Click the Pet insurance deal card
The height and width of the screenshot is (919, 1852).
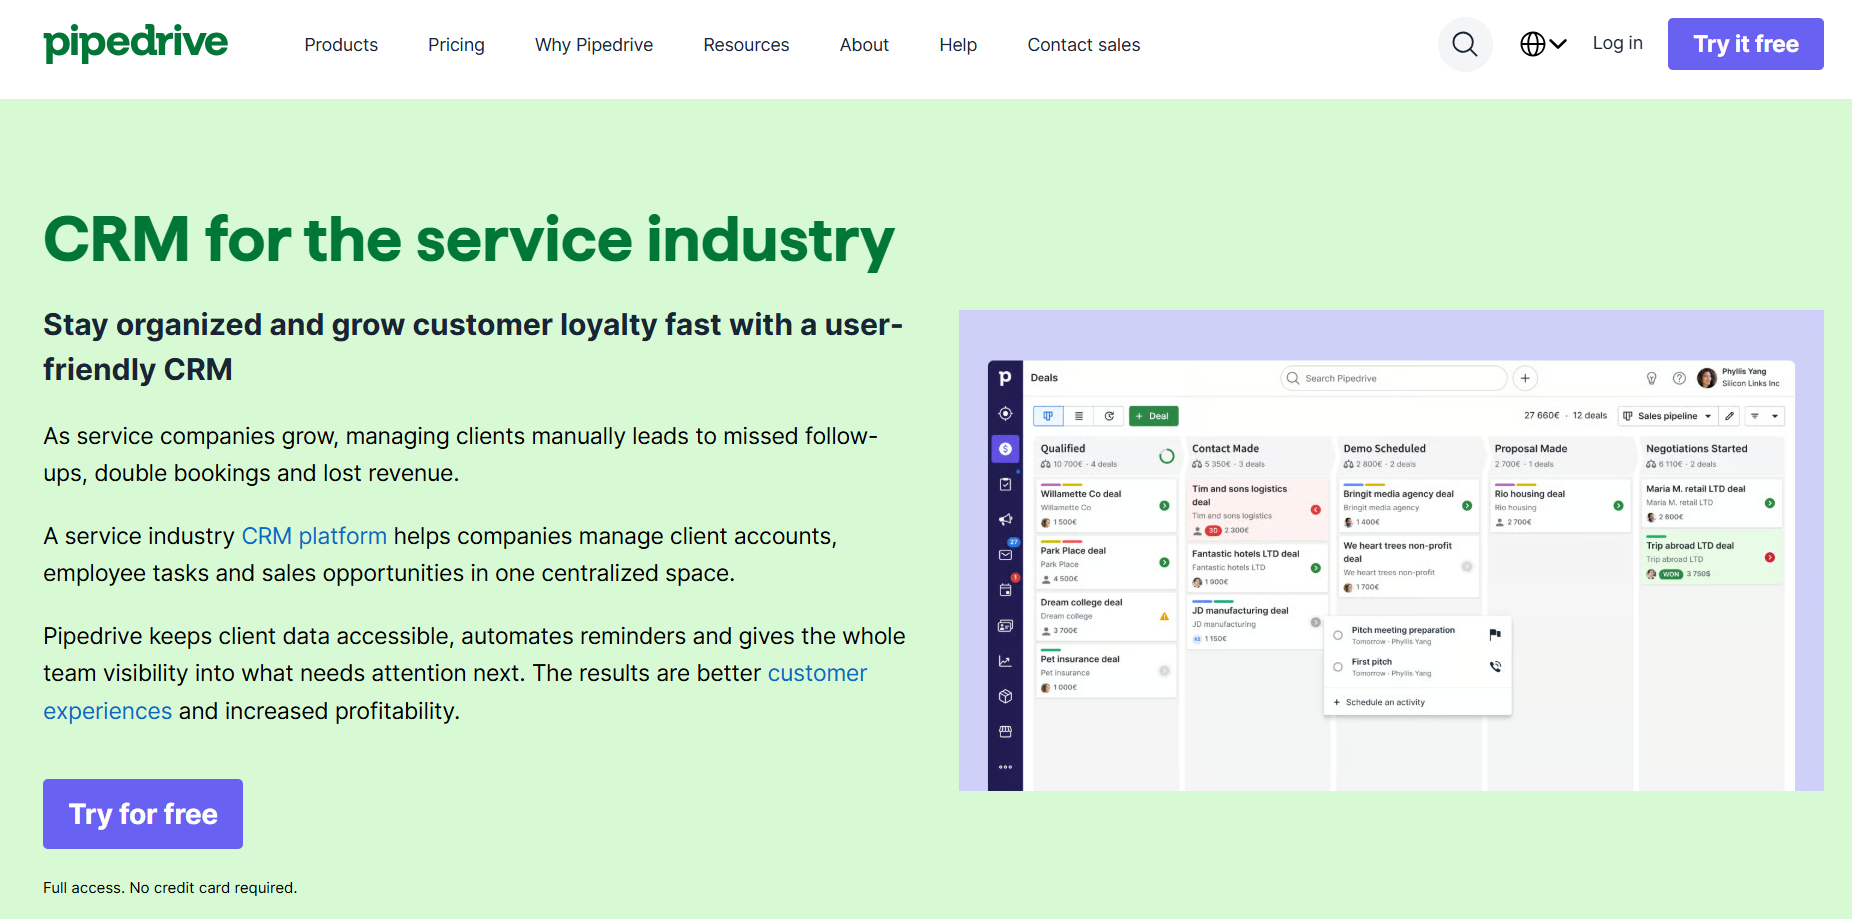1105,671
